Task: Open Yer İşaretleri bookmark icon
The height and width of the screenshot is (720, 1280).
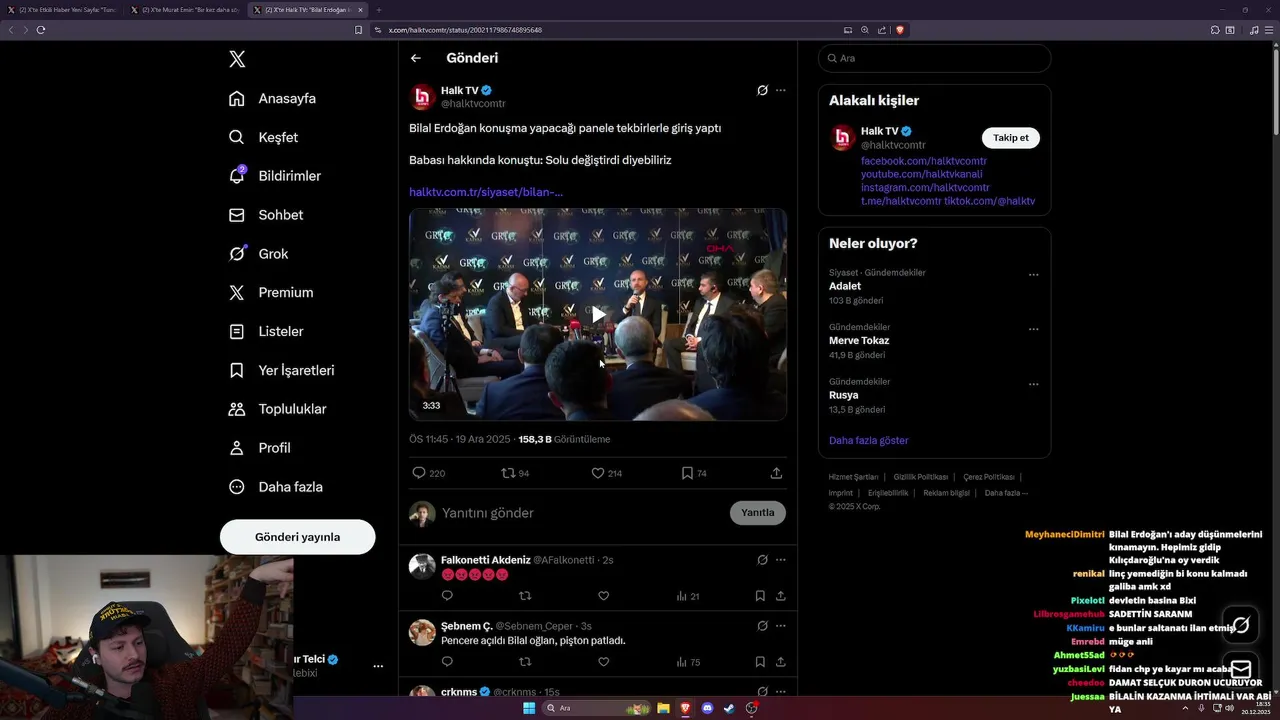Action: pos(237,370)
